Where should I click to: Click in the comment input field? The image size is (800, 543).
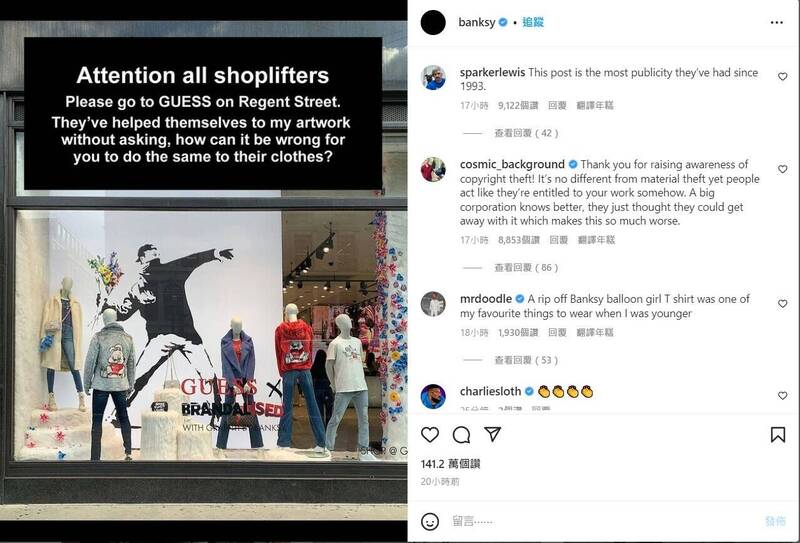pos(602,521)
